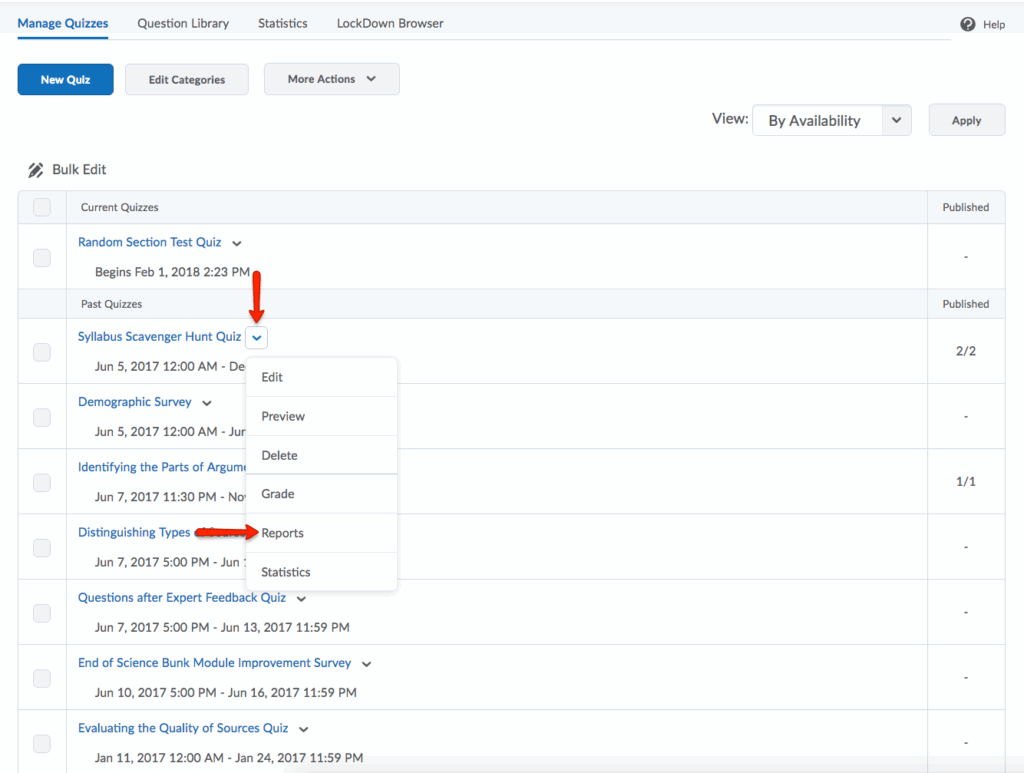Choose Reports from the context menu

pos(282,533)
